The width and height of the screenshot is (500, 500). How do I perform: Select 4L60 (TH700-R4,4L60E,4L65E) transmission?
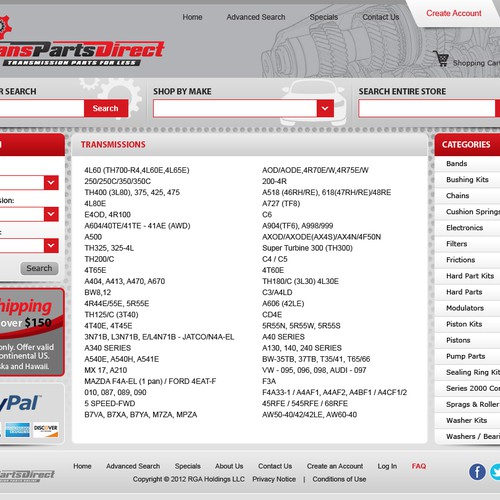137,170
